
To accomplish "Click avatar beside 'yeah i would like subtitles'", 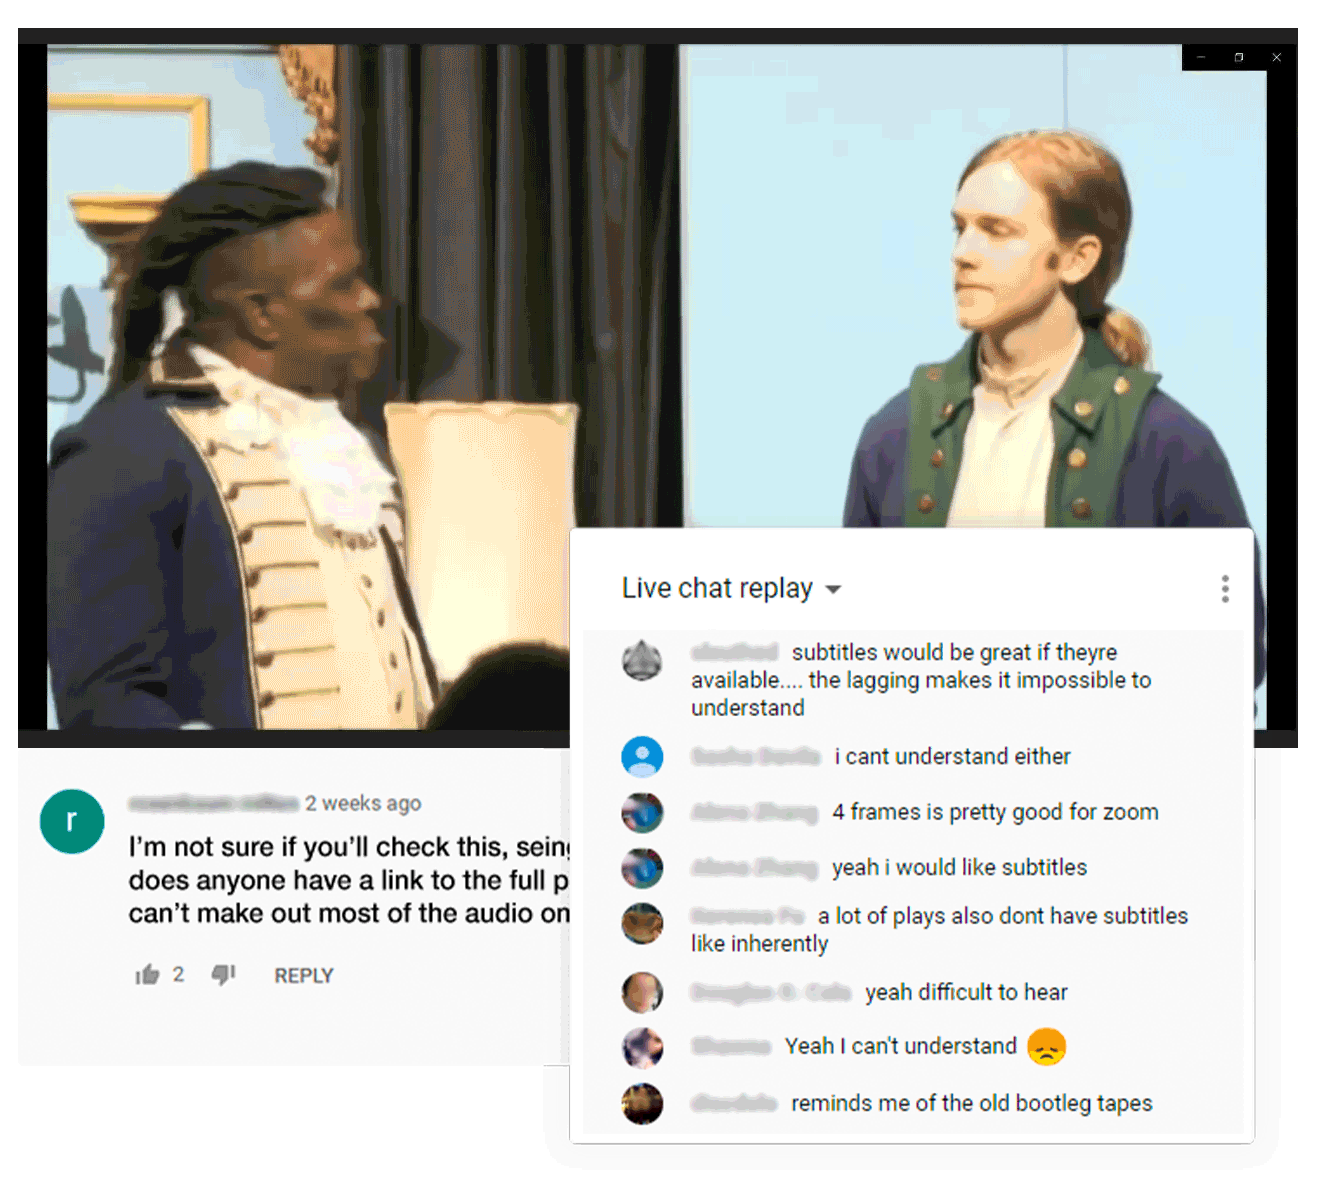I will (642, 868).
